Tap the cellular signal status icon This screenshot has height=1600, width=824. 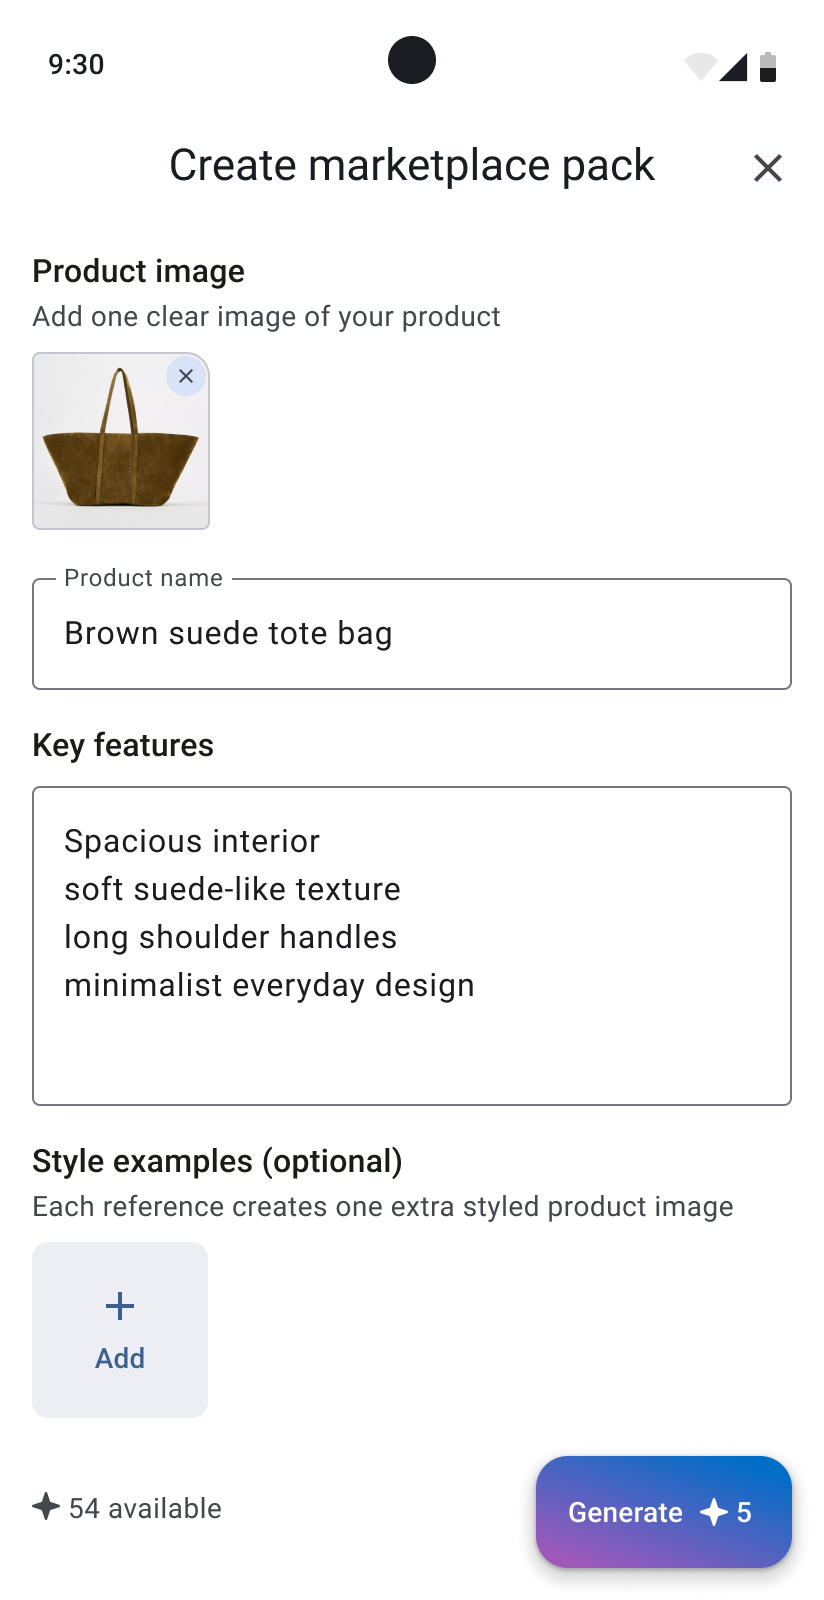click(733, 67)
